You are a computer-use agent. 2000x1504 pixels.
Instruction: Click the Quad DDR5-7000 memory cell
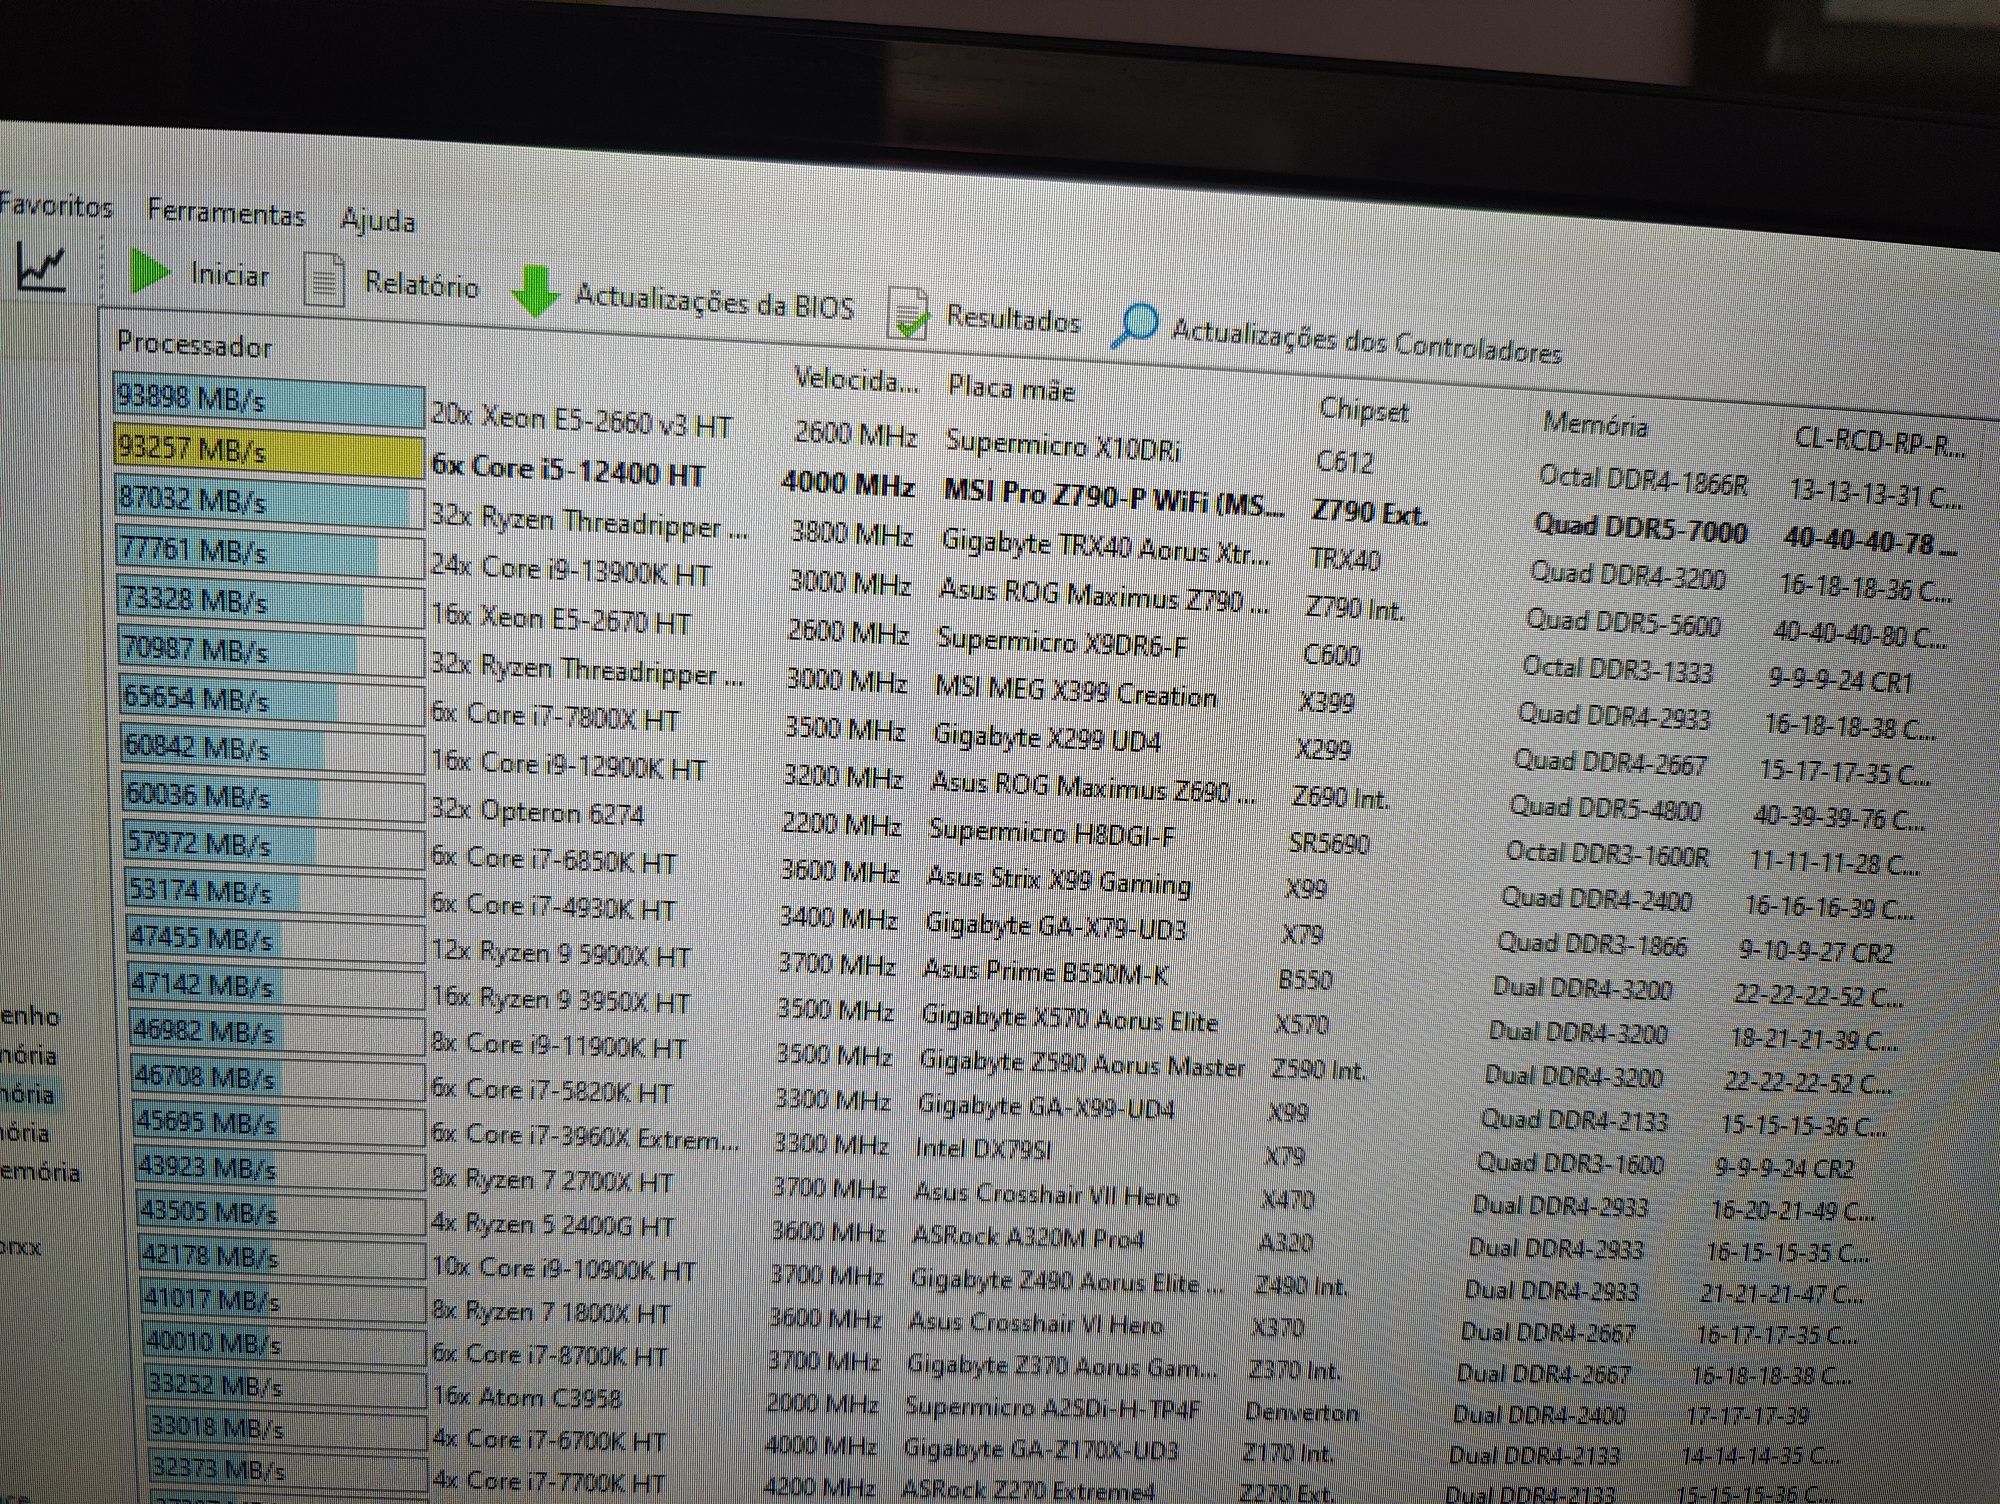point(1641,528)
